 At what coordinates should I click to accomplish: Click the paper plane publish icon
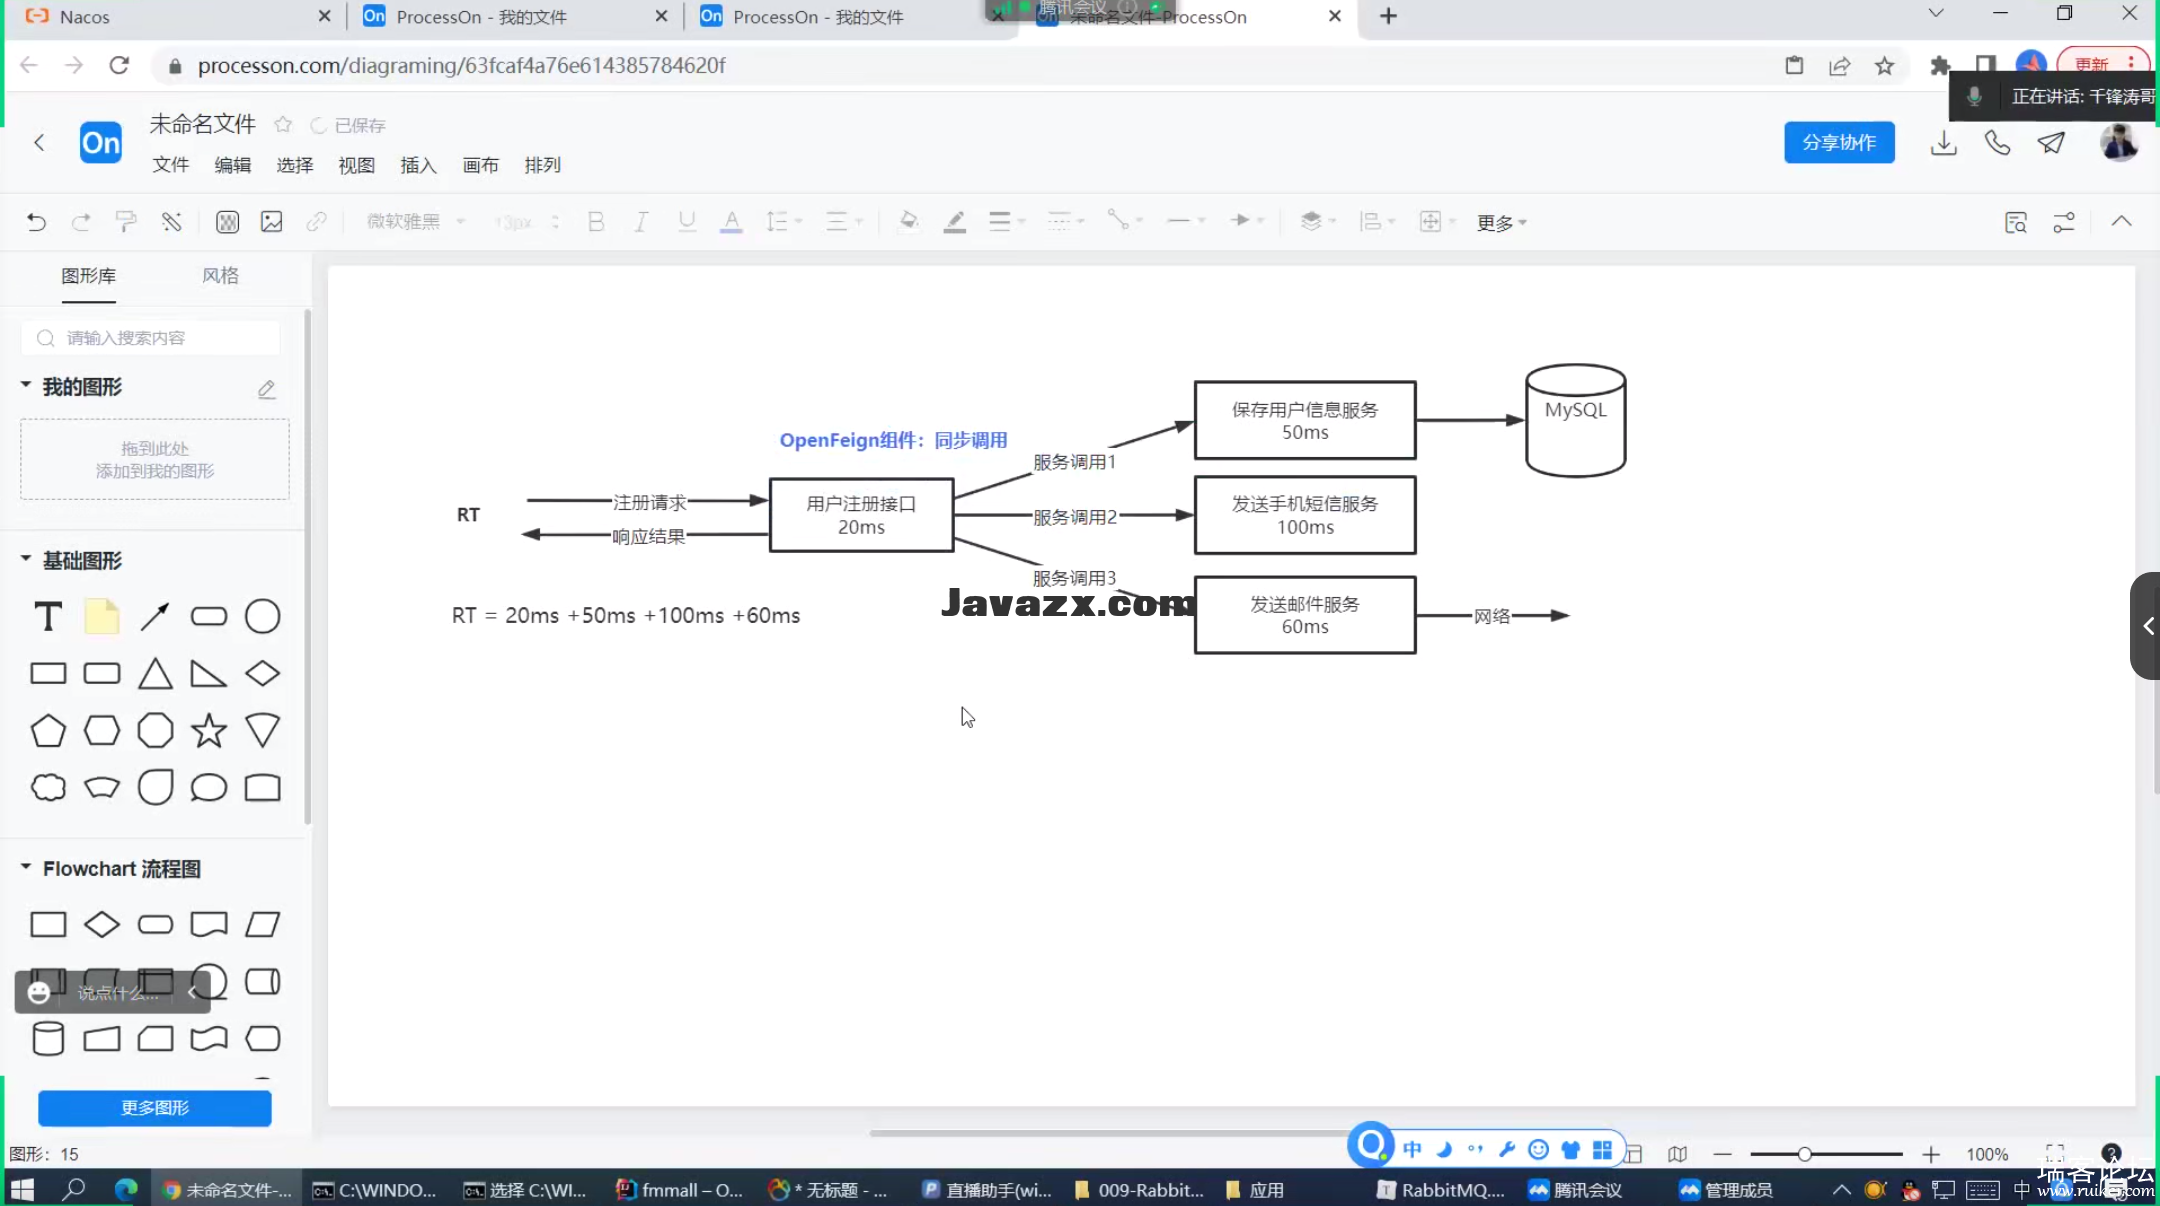coord(2051,143)
